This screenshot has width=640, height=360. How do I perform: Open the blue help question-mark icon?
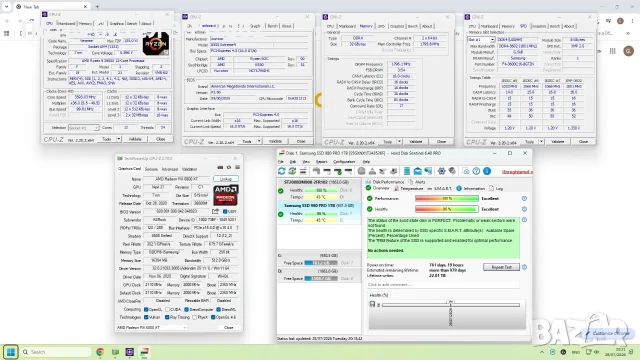point(476,171)
